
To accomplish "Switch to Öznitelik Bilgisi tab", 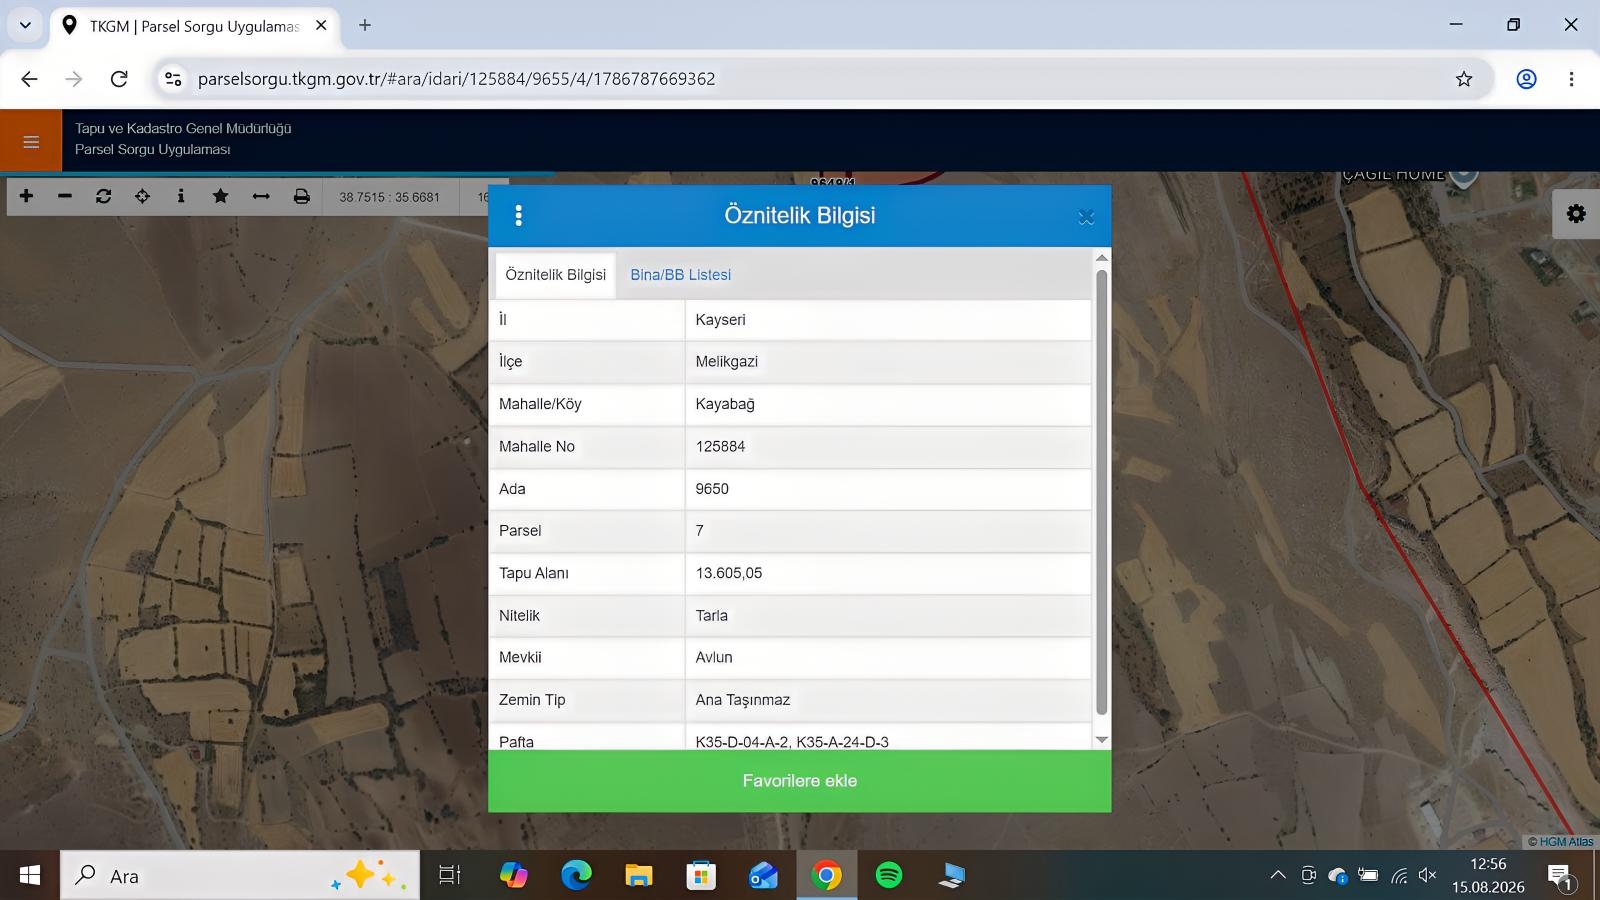I will [x=555, y=275].
